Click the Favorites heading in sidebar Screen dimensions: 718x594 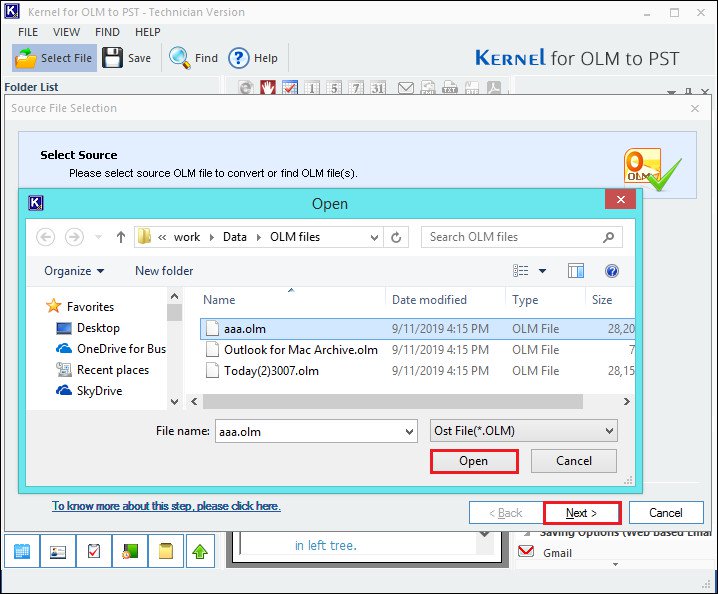pyautogui.click(x=80, y=306)
